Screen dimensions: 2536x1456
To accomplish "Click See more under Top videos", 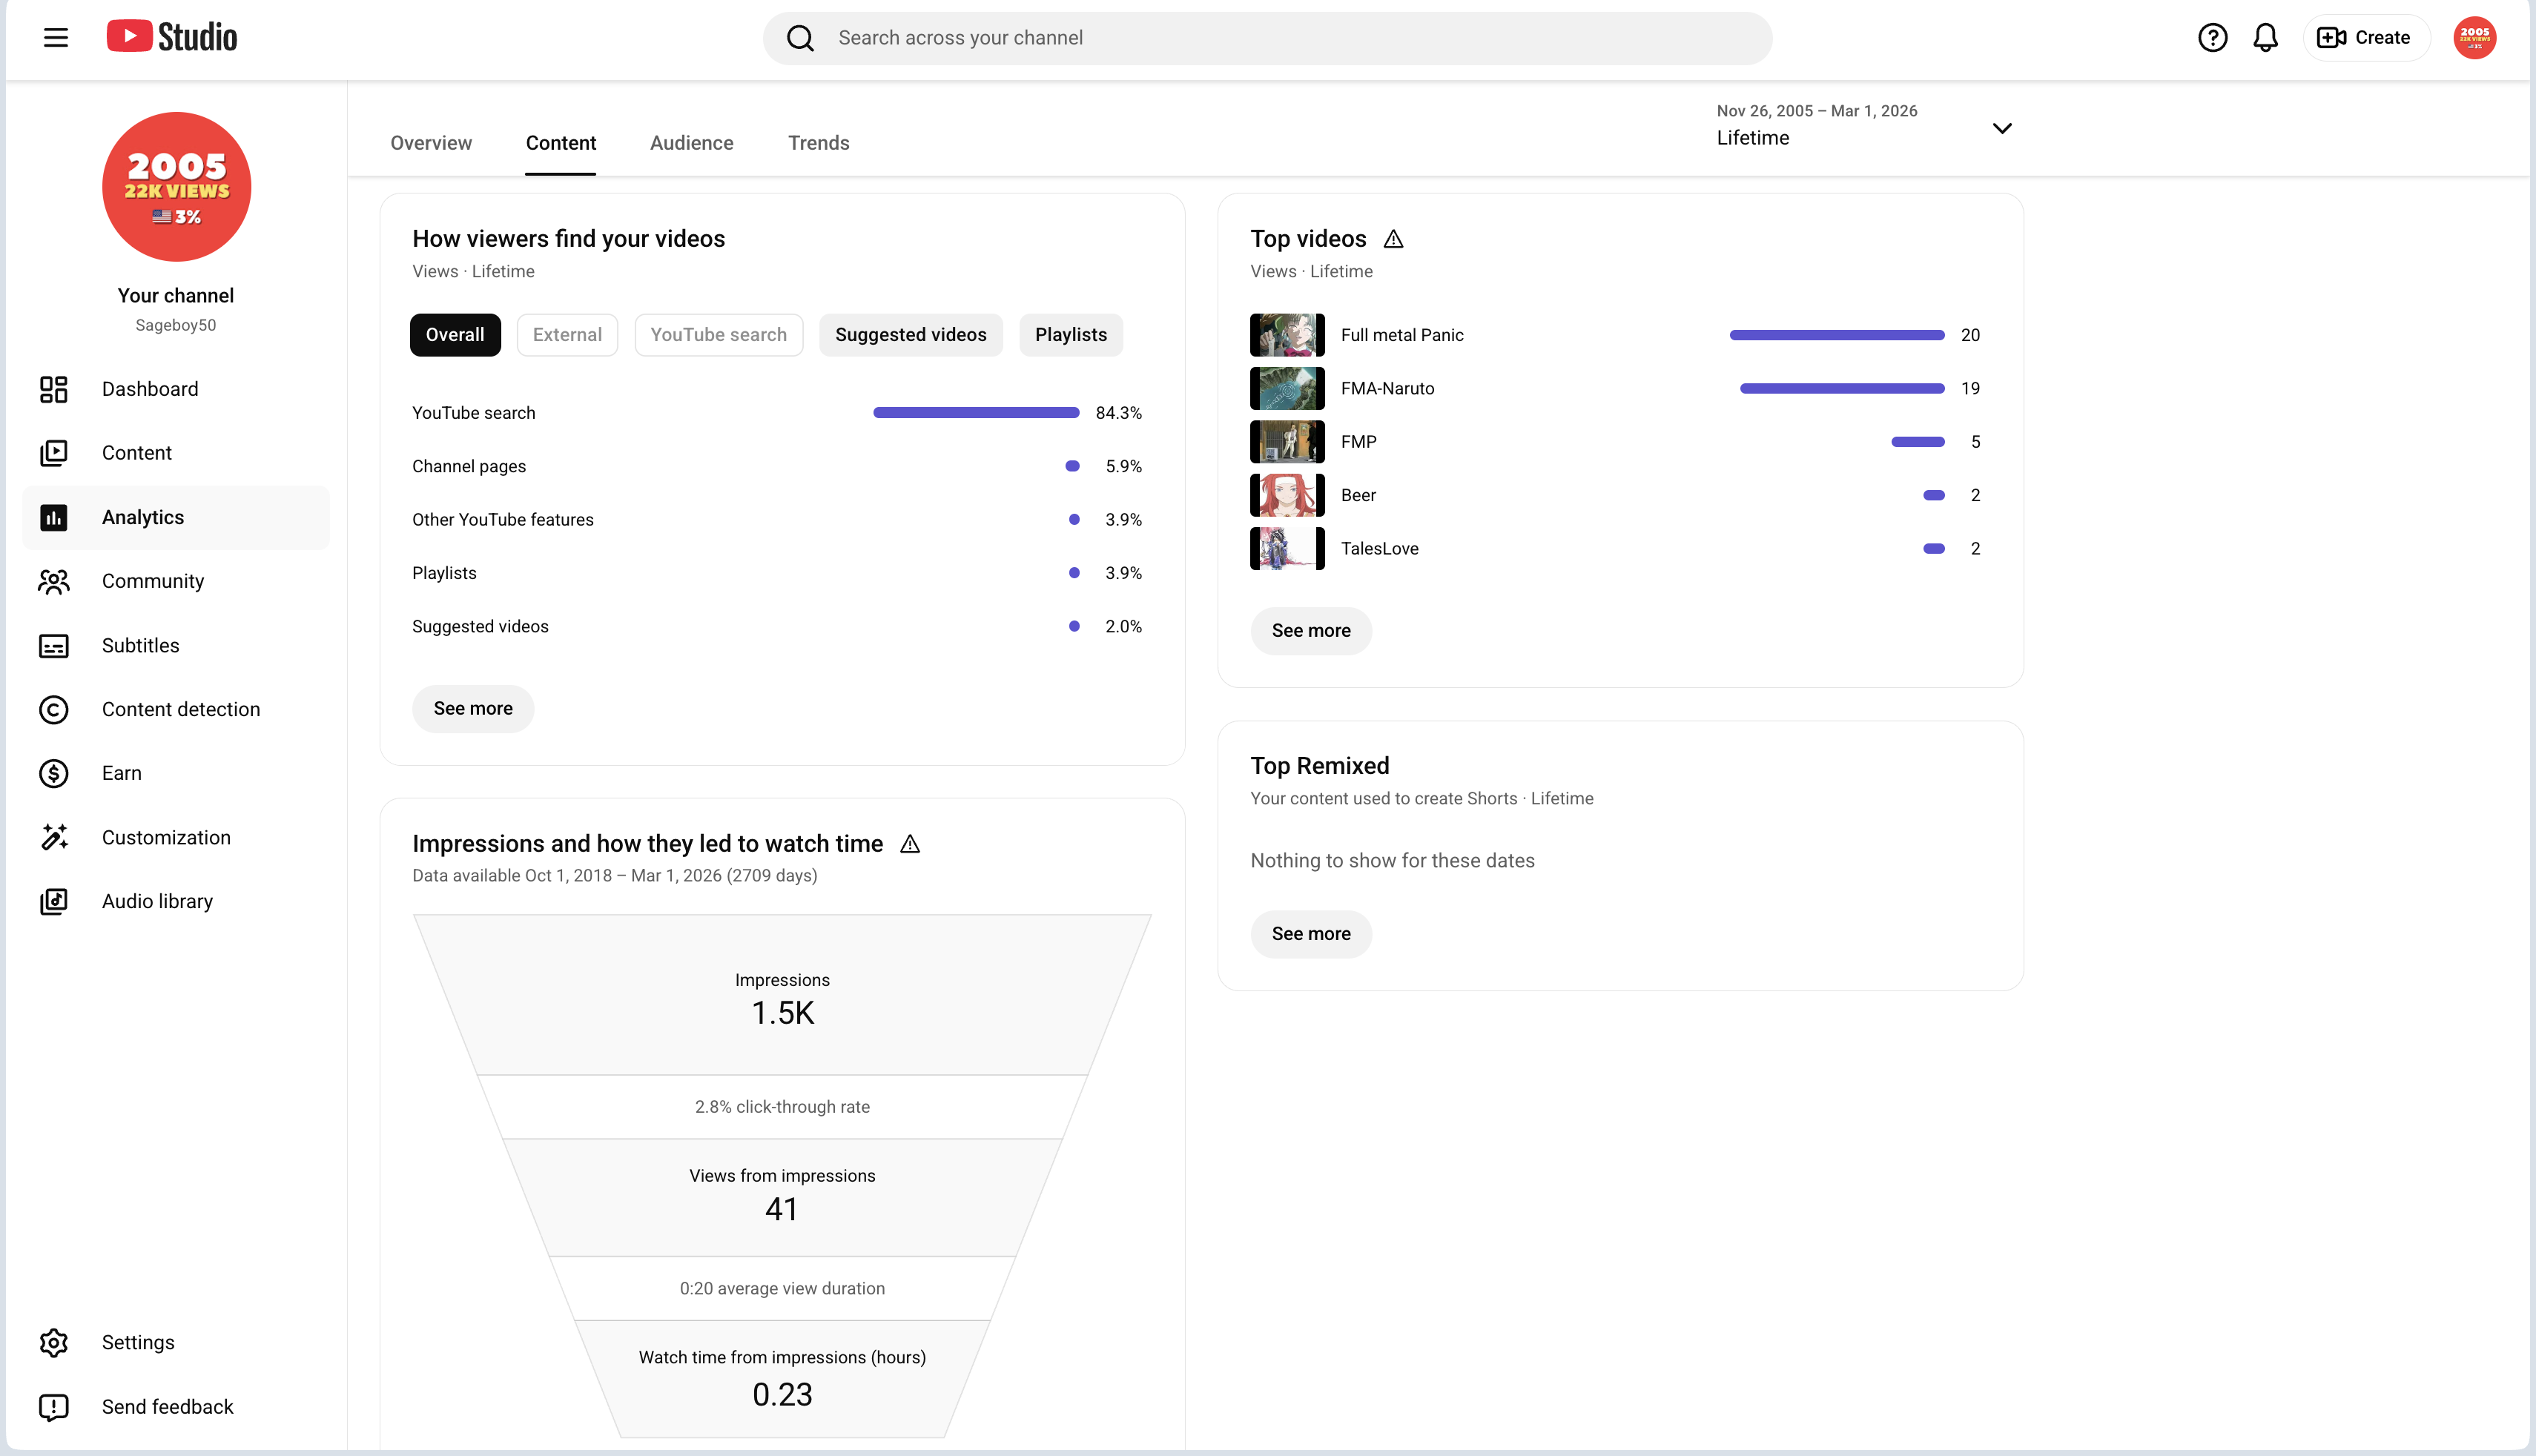I will coord(1310,631).
